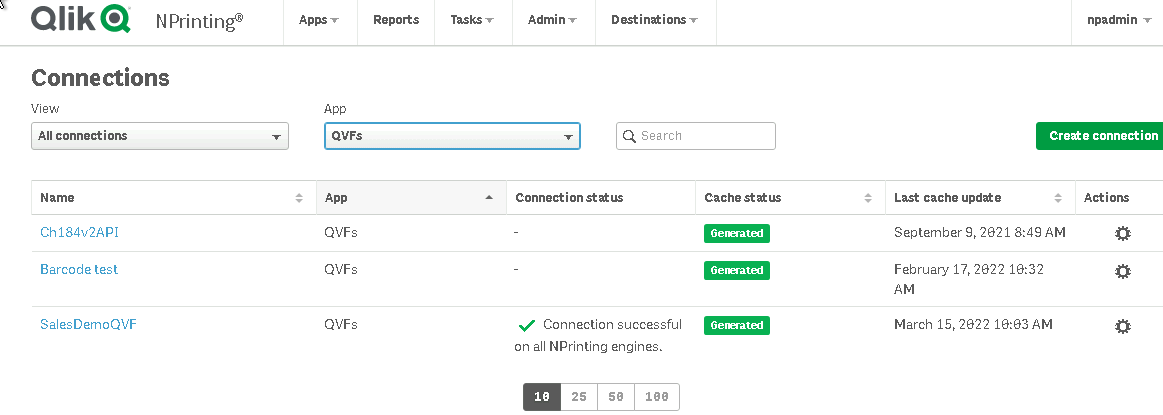Screen dimensions: 1163x415
Task: Click the Search input field
Action: 696,136
